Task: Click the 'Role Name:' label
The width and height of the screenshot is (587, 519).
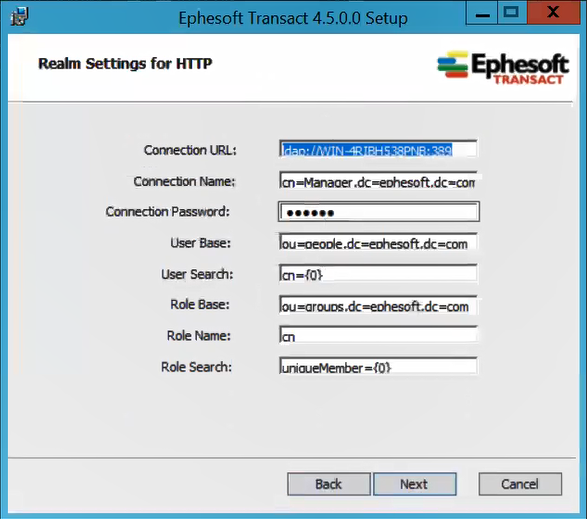Action: coord(199,336)
